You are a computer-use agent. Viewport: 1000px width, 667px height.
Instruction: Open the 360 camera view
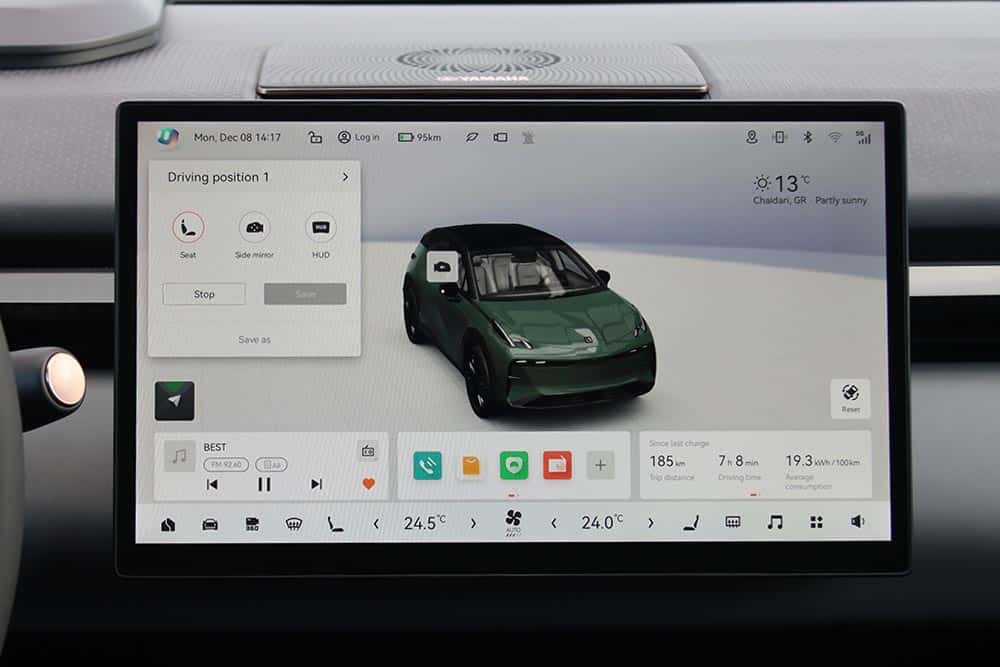pos(252,523)
